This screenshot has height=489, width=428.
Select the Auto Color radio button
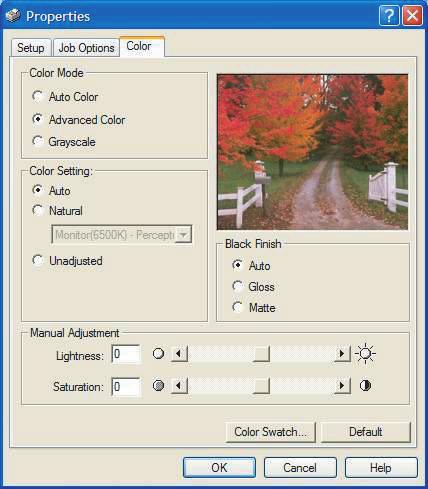tap(38, 97)
